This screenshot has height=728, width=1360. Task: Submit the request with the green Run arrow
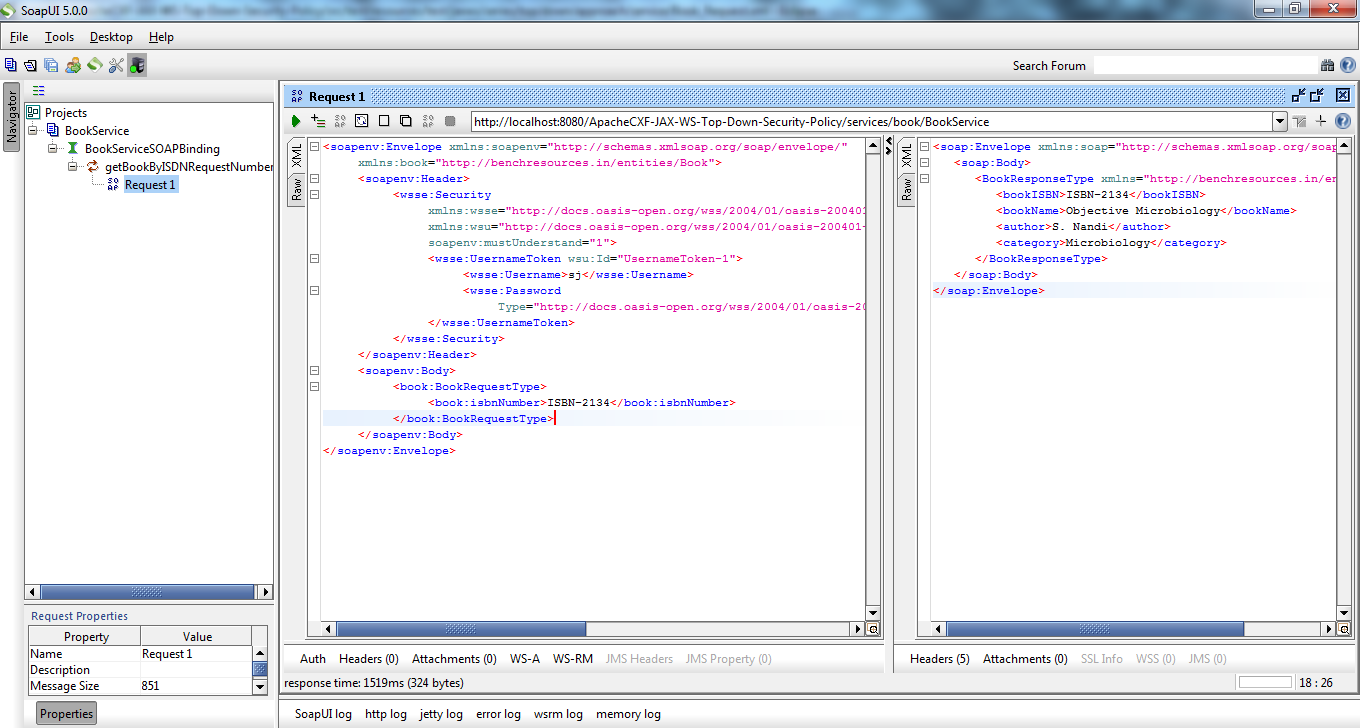pyautogui.click(x=295, y=120)
